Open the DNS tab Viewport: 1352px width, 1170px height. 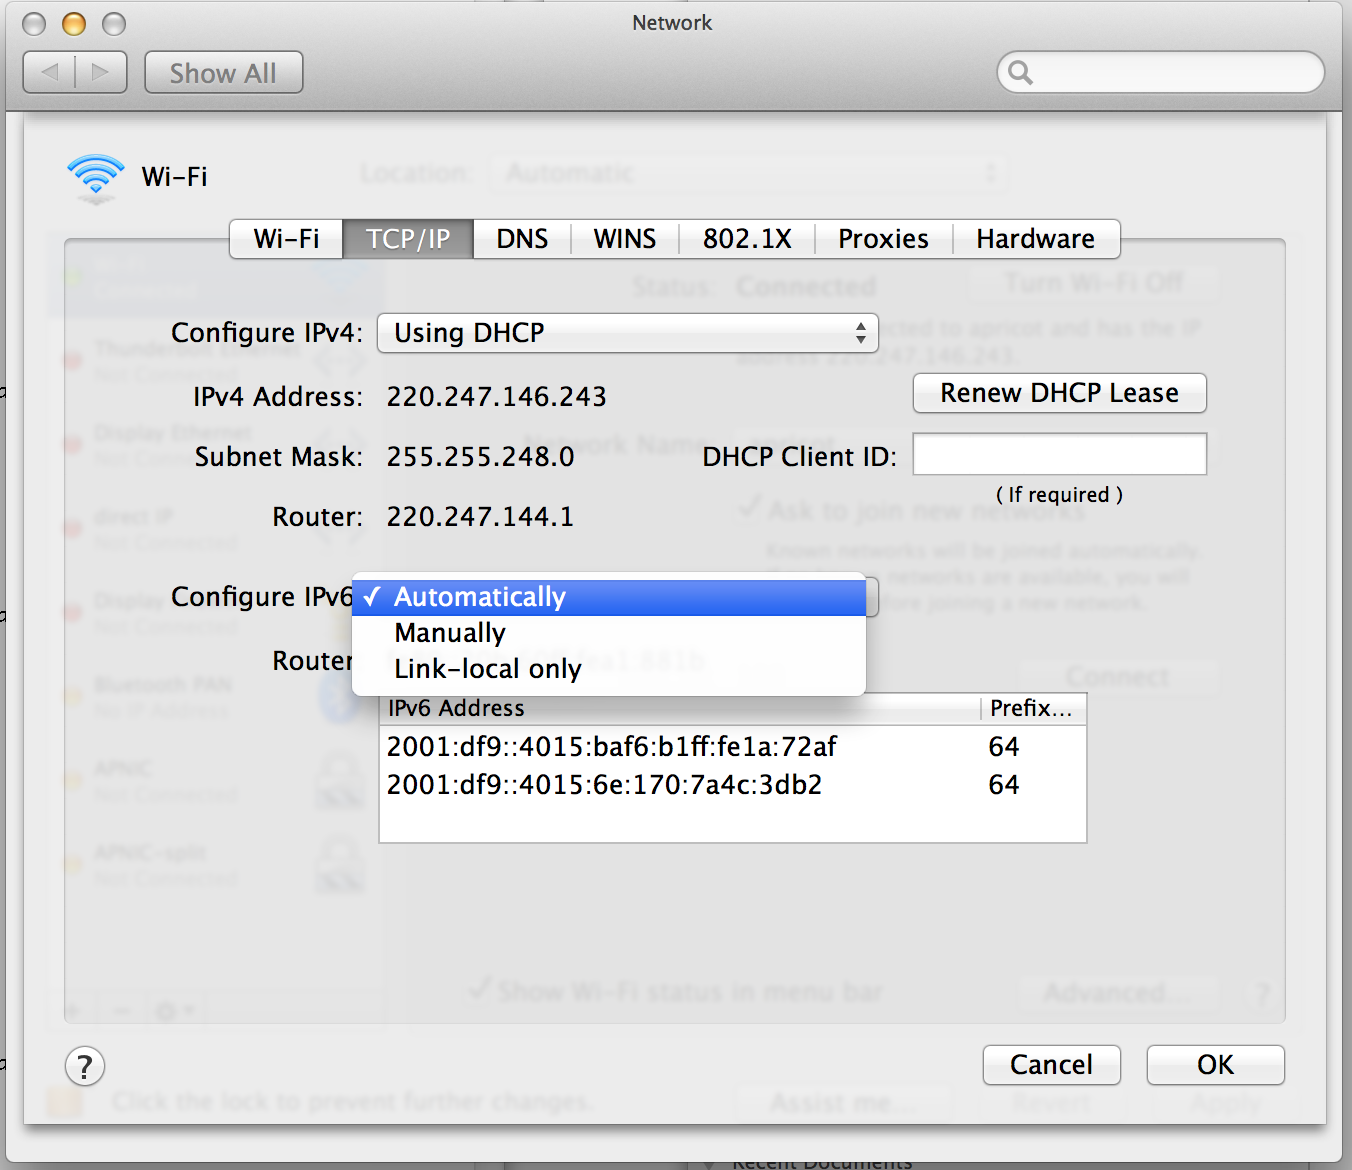[x=522, y=239]
